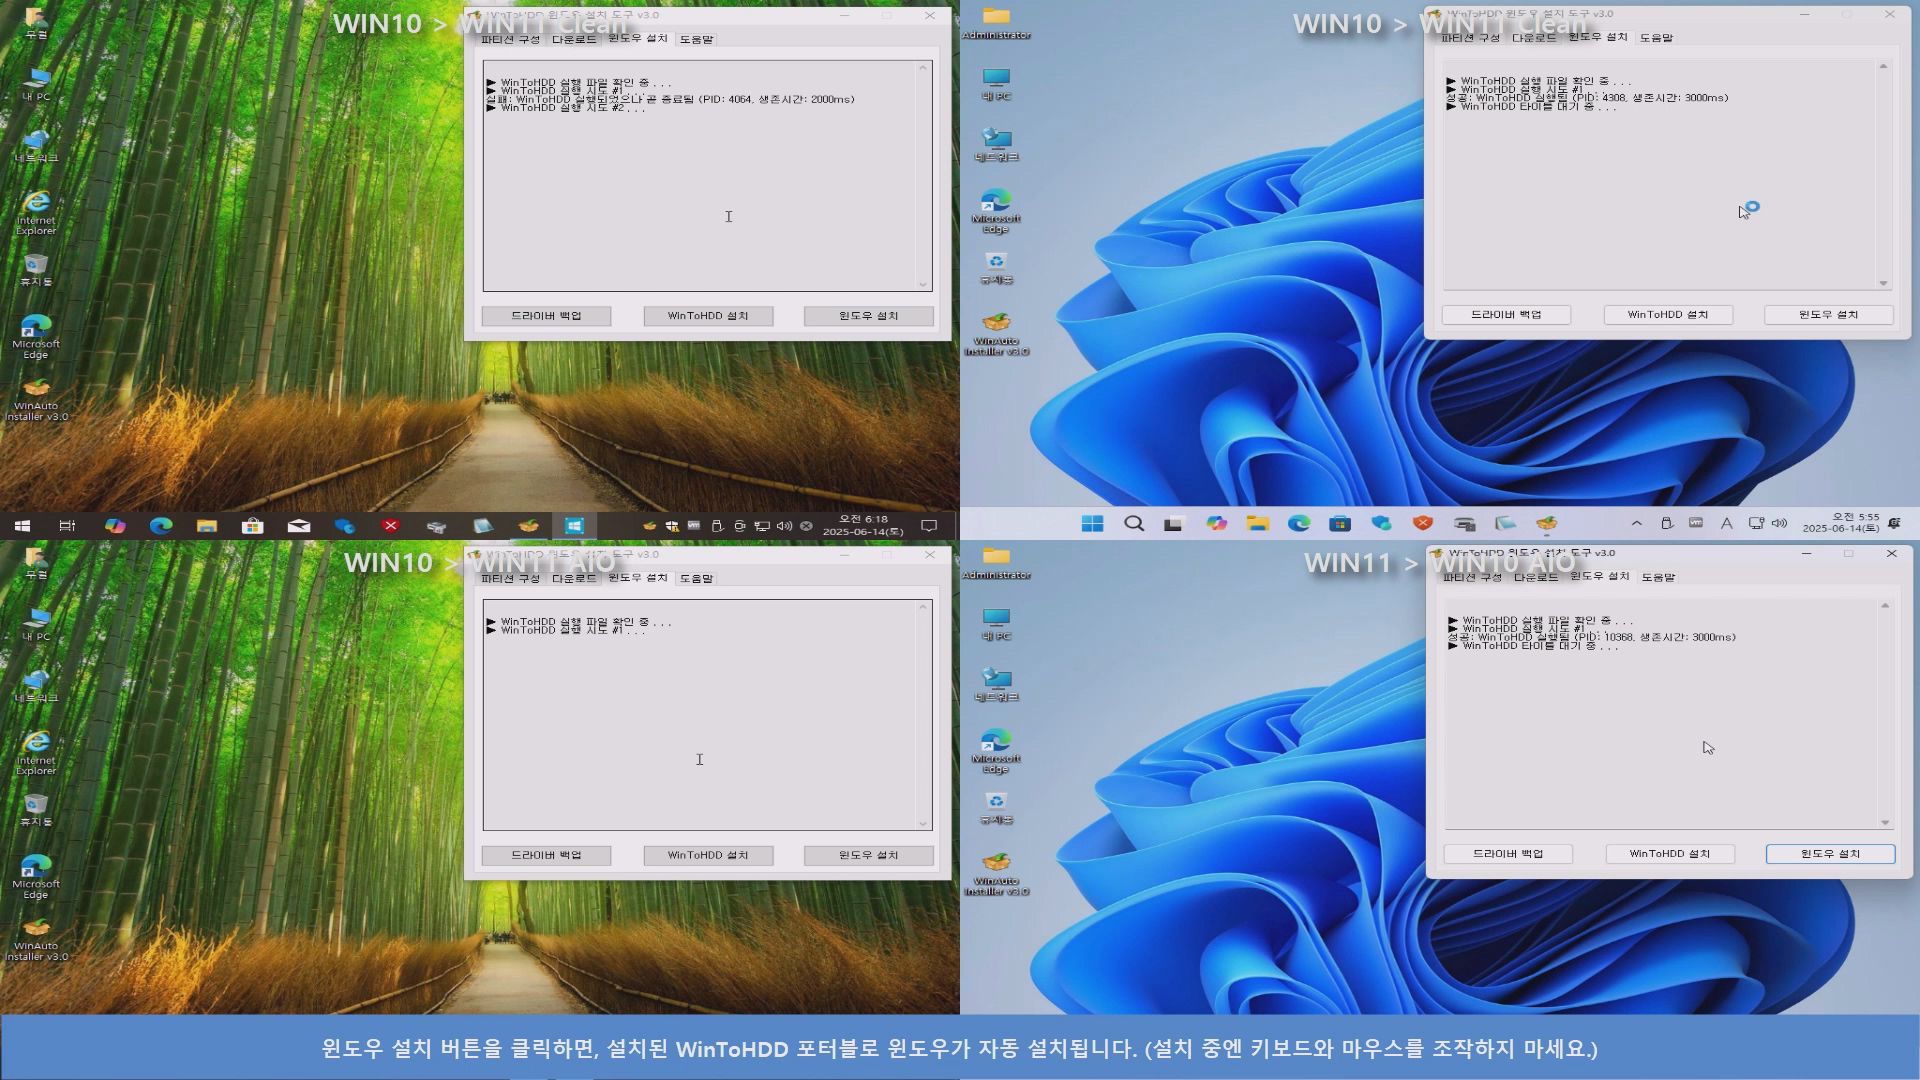Open volume control in Windows 11 system tray
The image size is (1920, 1080).
(1779, 523)
